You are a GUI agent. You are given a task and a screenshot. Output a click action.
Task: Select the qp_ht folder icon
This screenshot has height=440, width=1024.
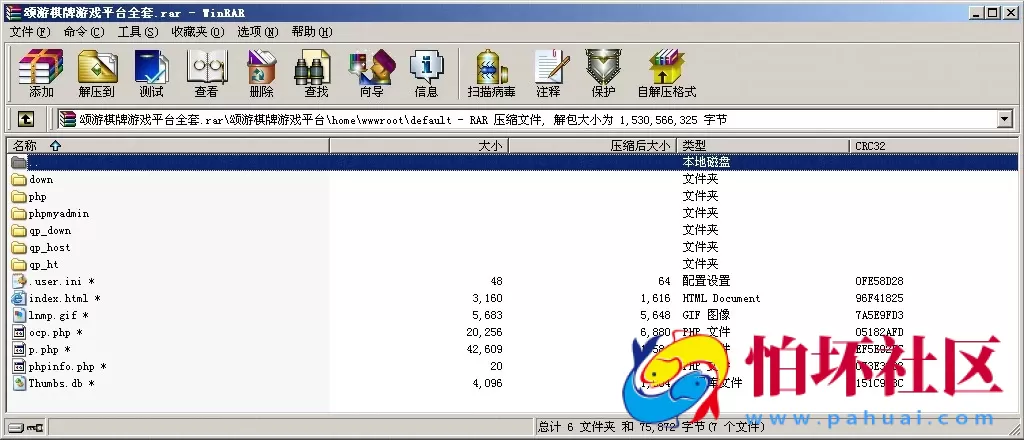click(19, 264)
